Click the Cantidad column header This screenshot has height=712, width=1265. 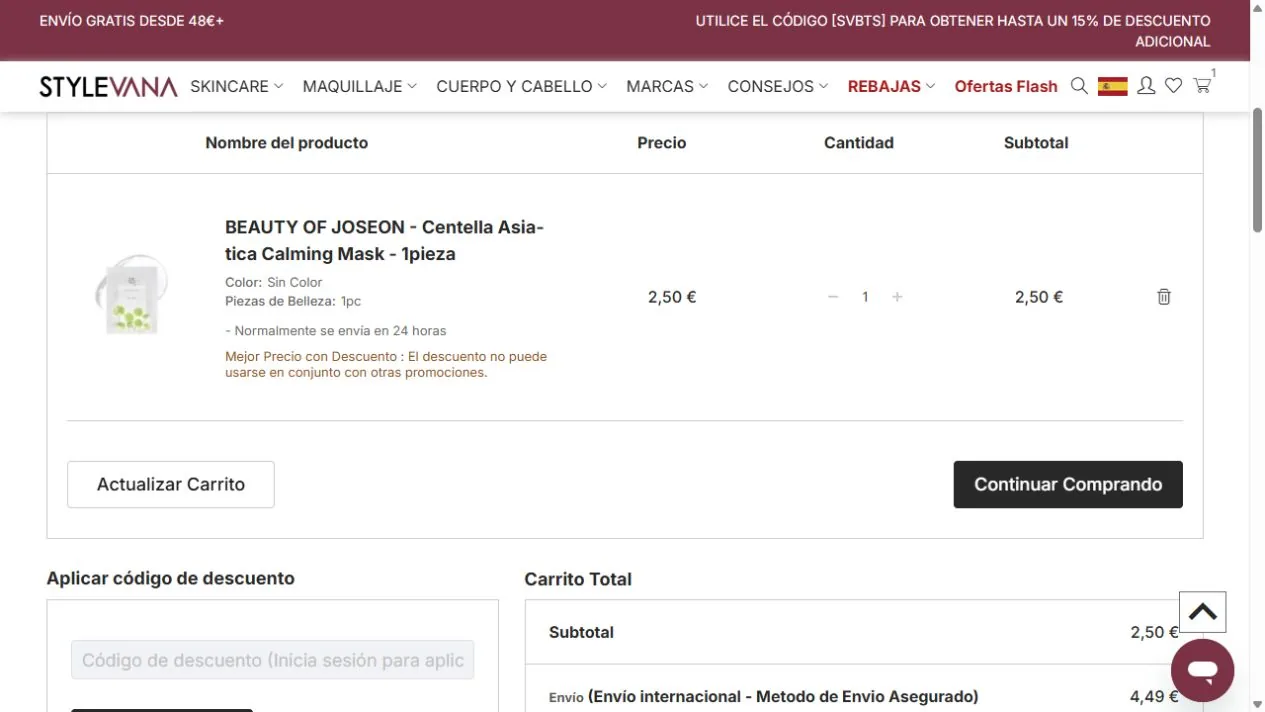859,143
